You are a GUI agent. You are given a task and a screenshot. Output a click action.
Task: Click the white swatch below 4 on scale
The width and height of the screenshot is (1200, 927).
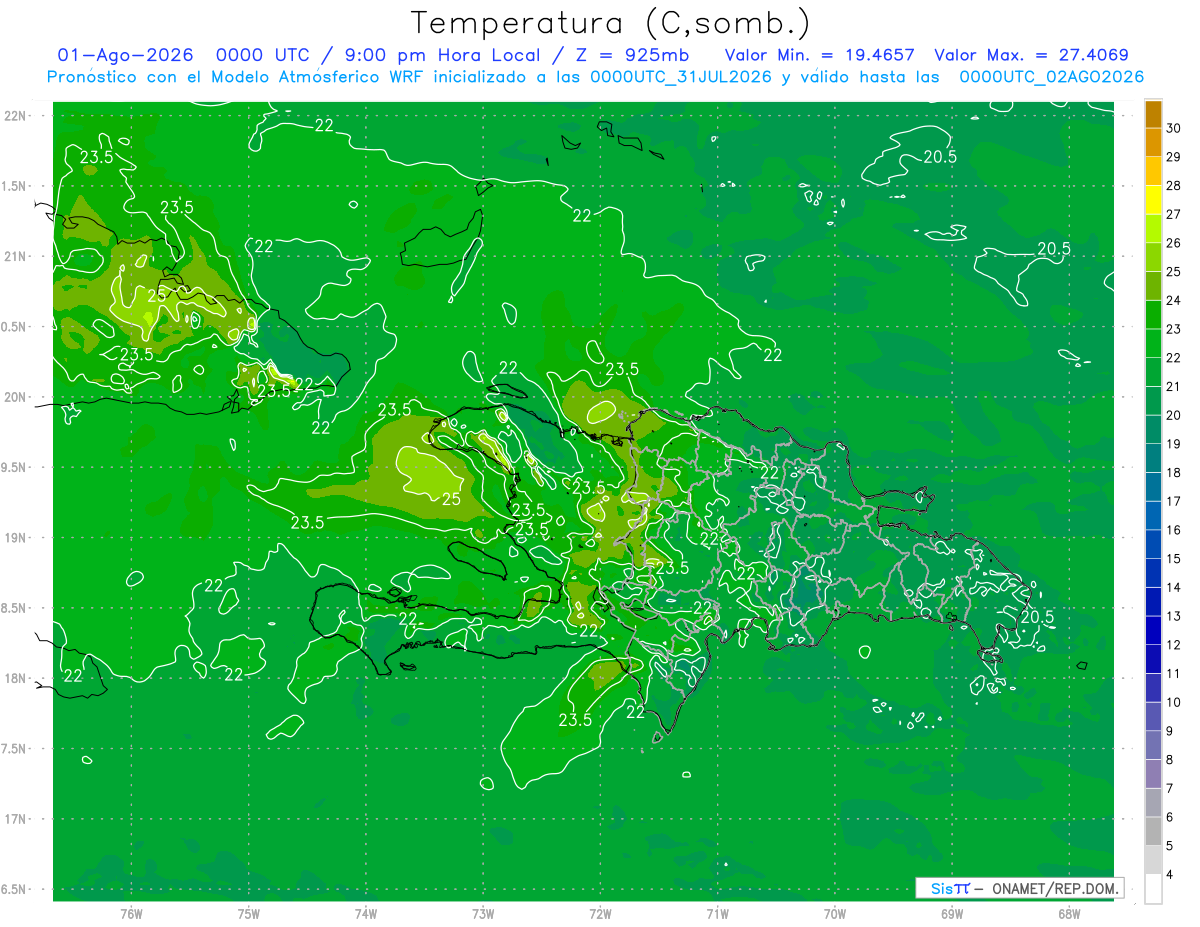(x=1153, y=889)
